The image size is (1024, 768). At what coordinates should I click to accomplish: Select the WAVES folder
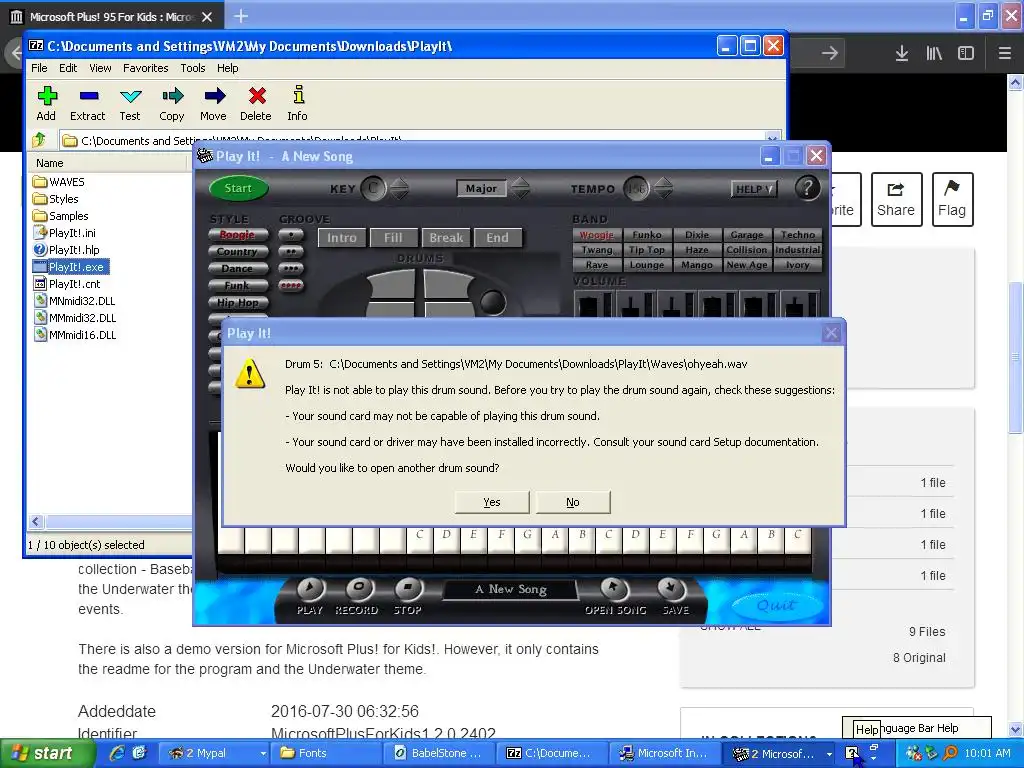click(59, 182)
